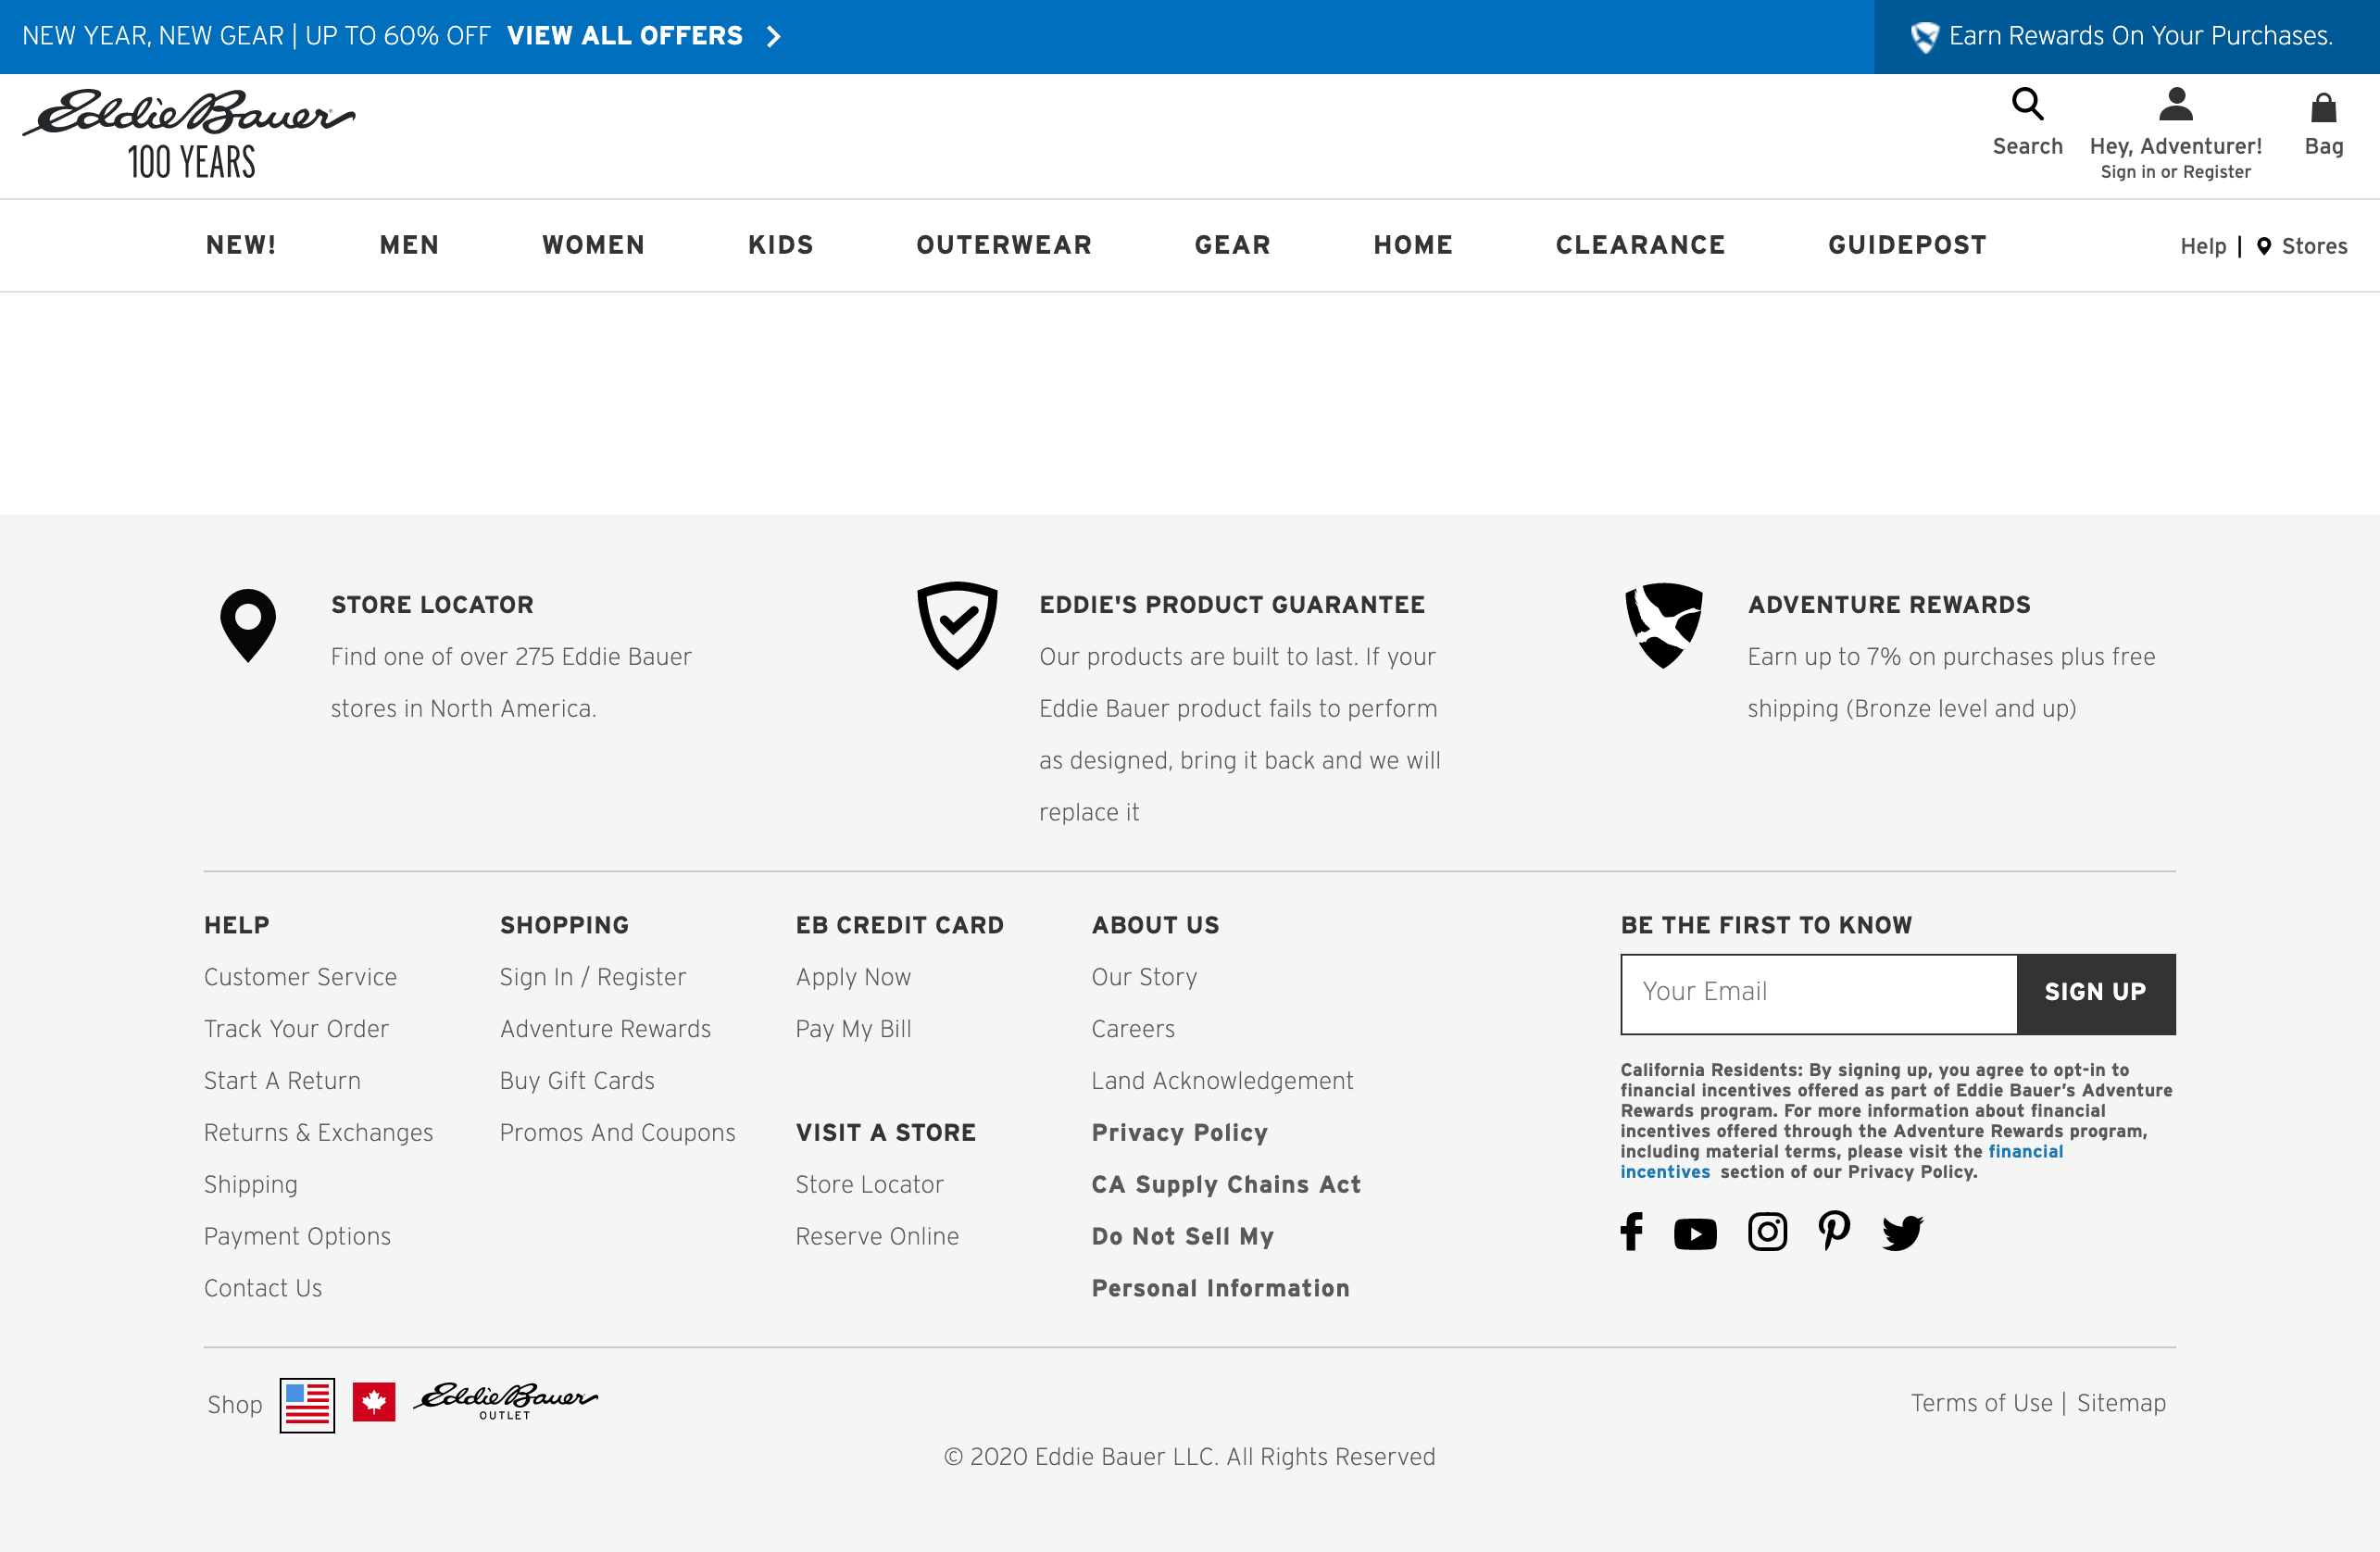Click the rewards shield icon in top banner
The width and height of the screenshot is (2380, 1552).
(1924, 37)
